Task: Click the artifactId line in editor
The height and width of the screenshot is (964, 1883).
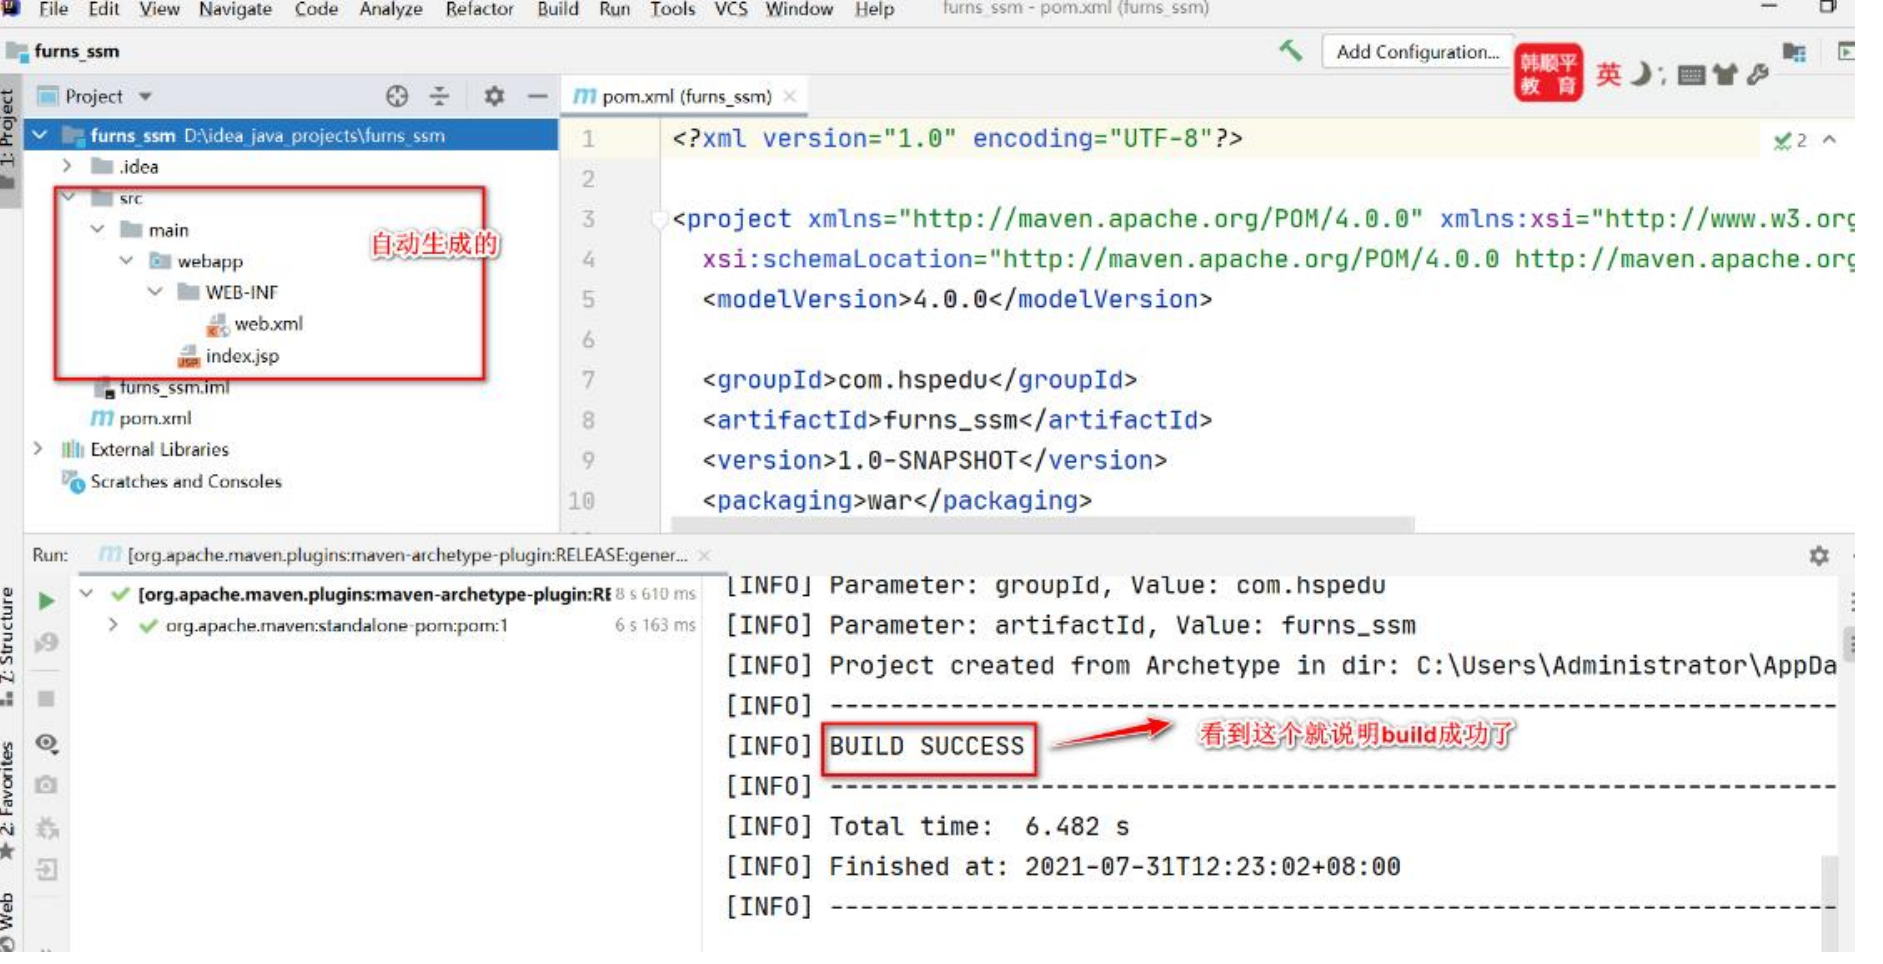Action: coord(957,420)
